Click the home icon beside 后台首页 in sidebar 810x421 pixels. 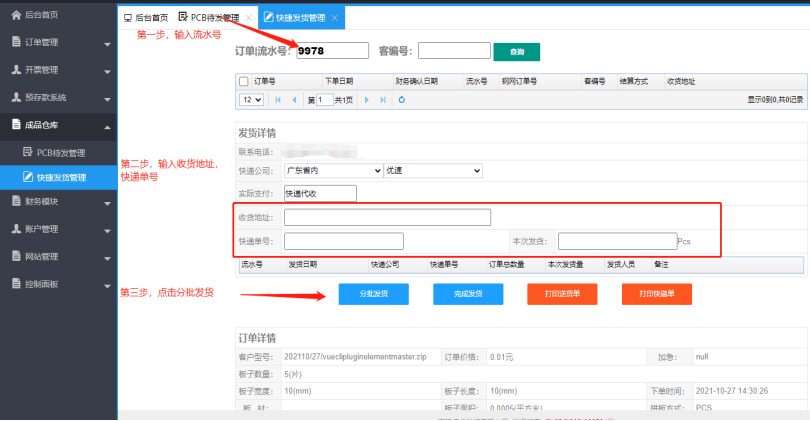coord(16,15)
